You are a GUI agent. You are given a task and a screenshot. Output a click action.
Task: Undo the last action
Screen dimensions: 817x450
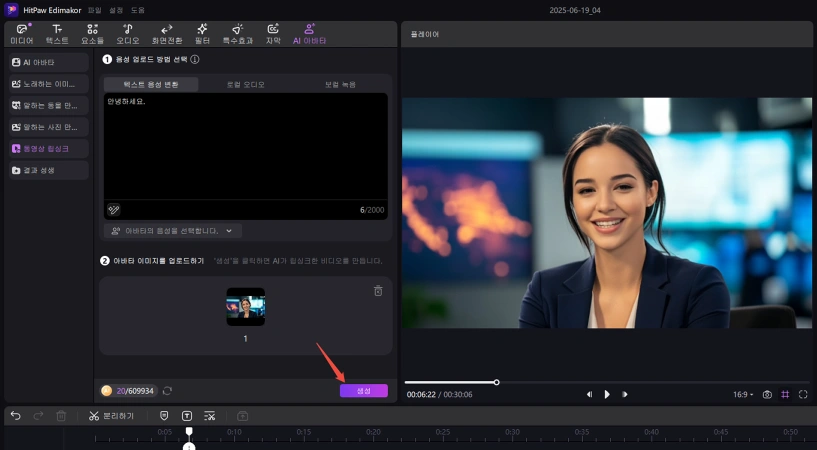16,416
